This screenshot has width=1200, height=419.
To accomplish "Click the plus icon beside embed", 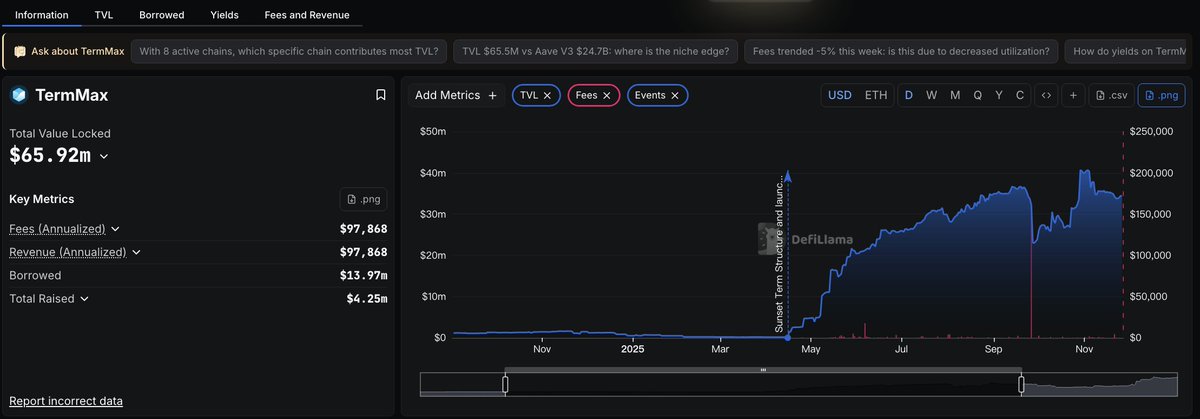I will click(1073, 95).
